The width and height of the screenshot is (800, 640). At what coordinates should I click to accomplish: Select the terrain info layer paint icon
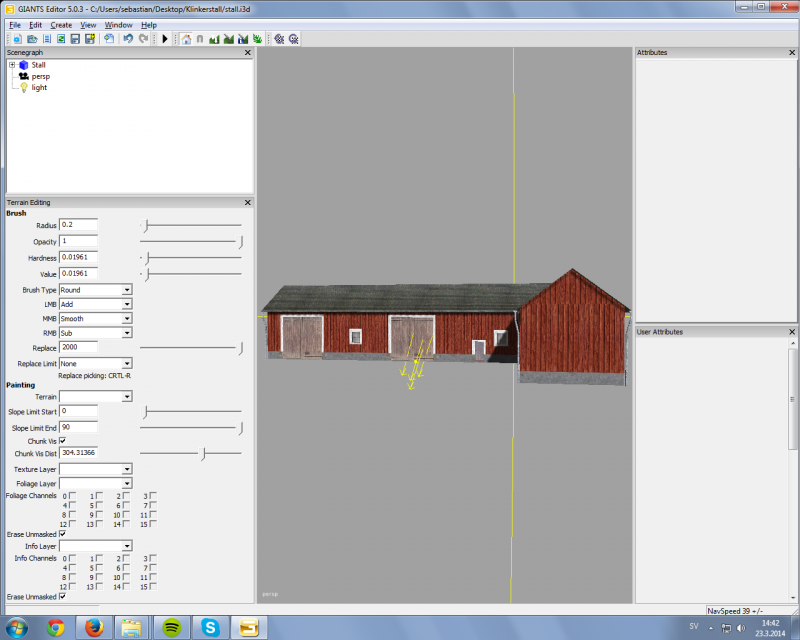(x=243, y=39)
